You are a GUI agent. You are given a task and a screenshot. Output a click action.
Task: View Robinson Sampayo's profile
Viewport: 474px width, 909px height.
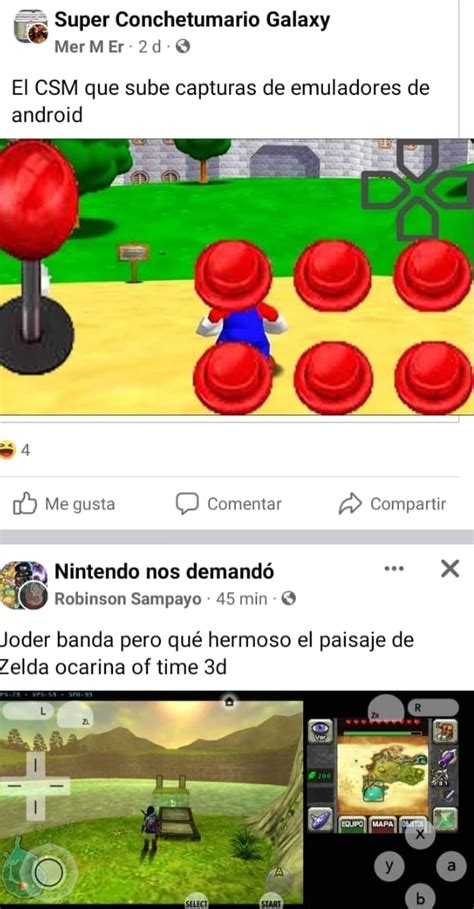128,598
